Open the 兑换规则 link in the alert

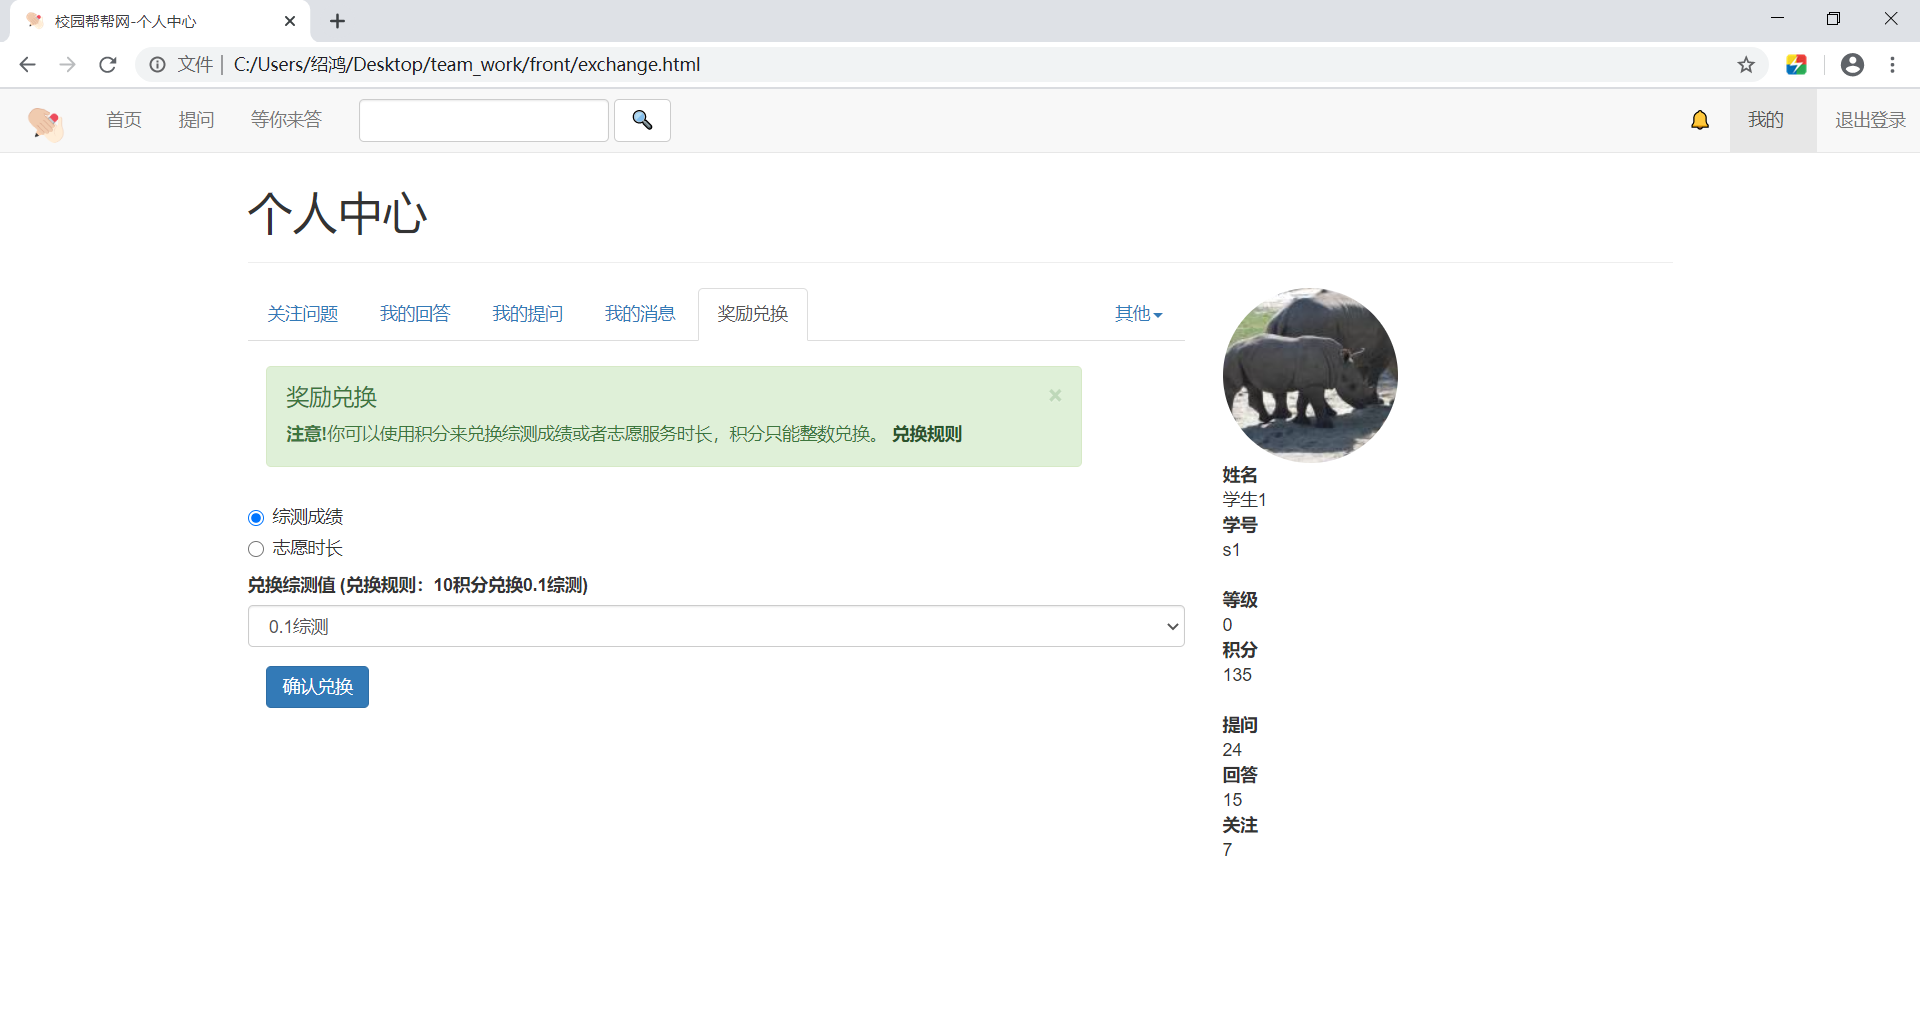pos(927,434)
